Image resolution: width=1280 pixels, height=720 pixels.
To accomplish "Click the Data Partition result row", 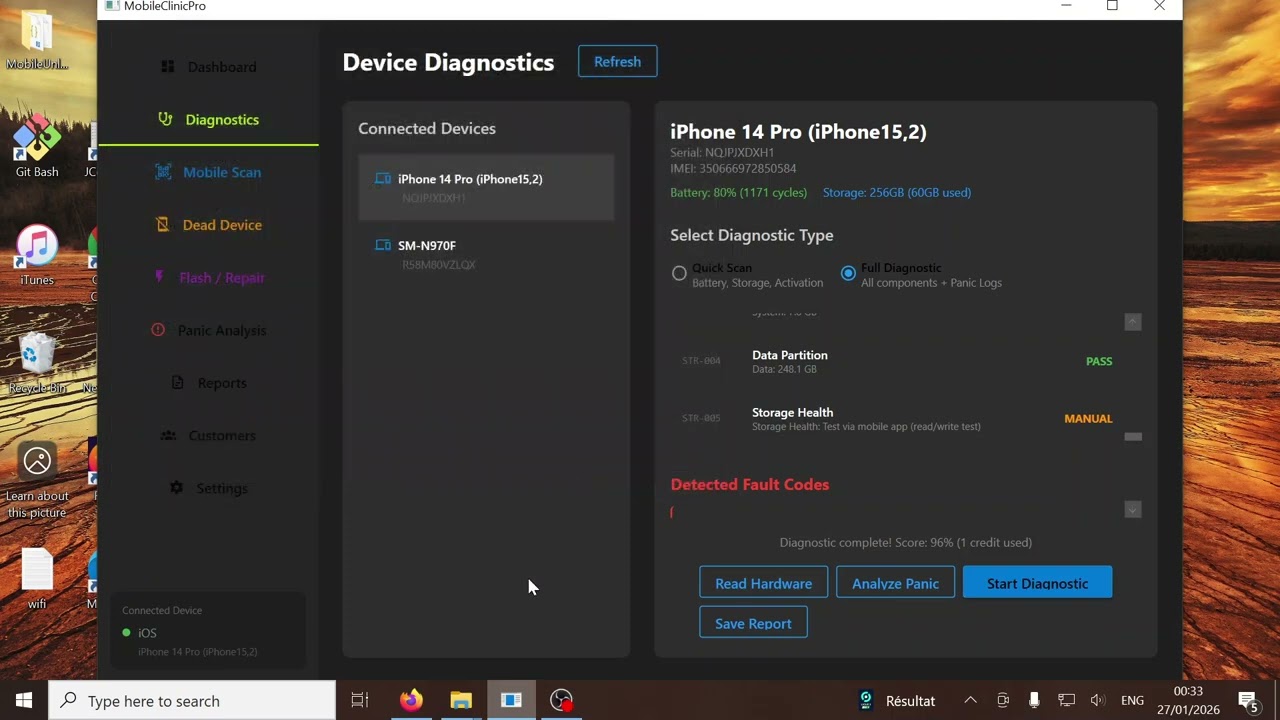I will pyautogui.click(x=897, y=361).
